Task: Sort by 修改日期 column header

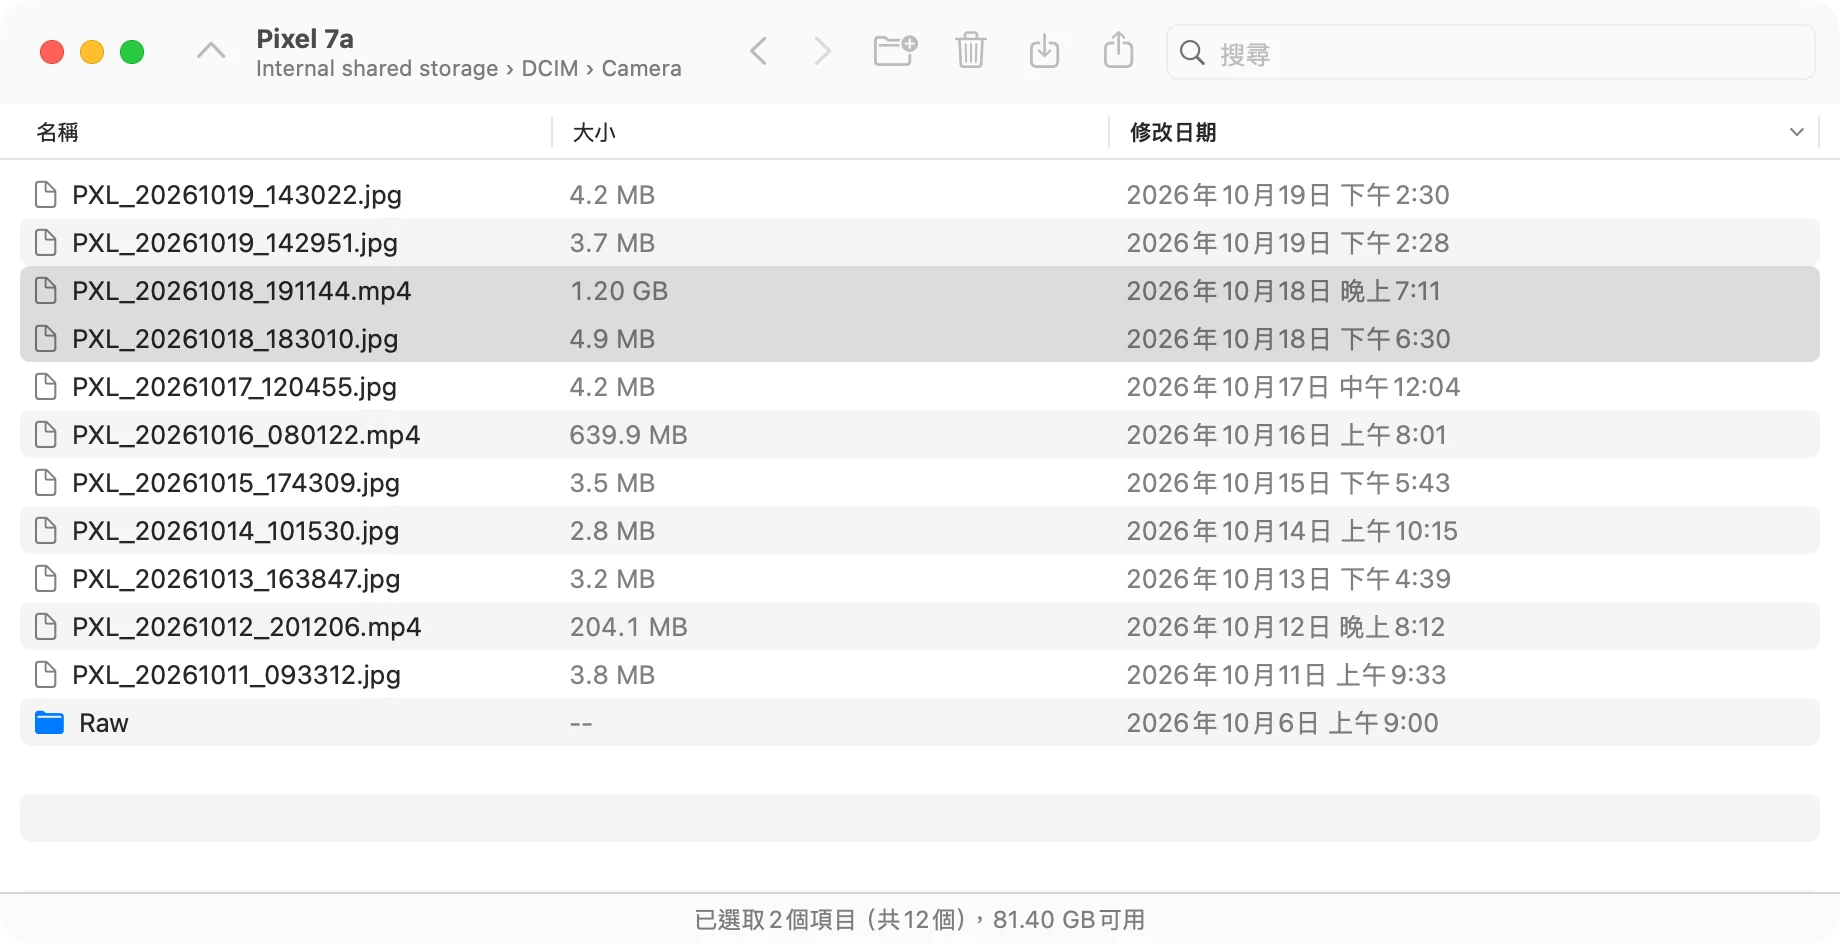Action: [x=1173, y=132]
